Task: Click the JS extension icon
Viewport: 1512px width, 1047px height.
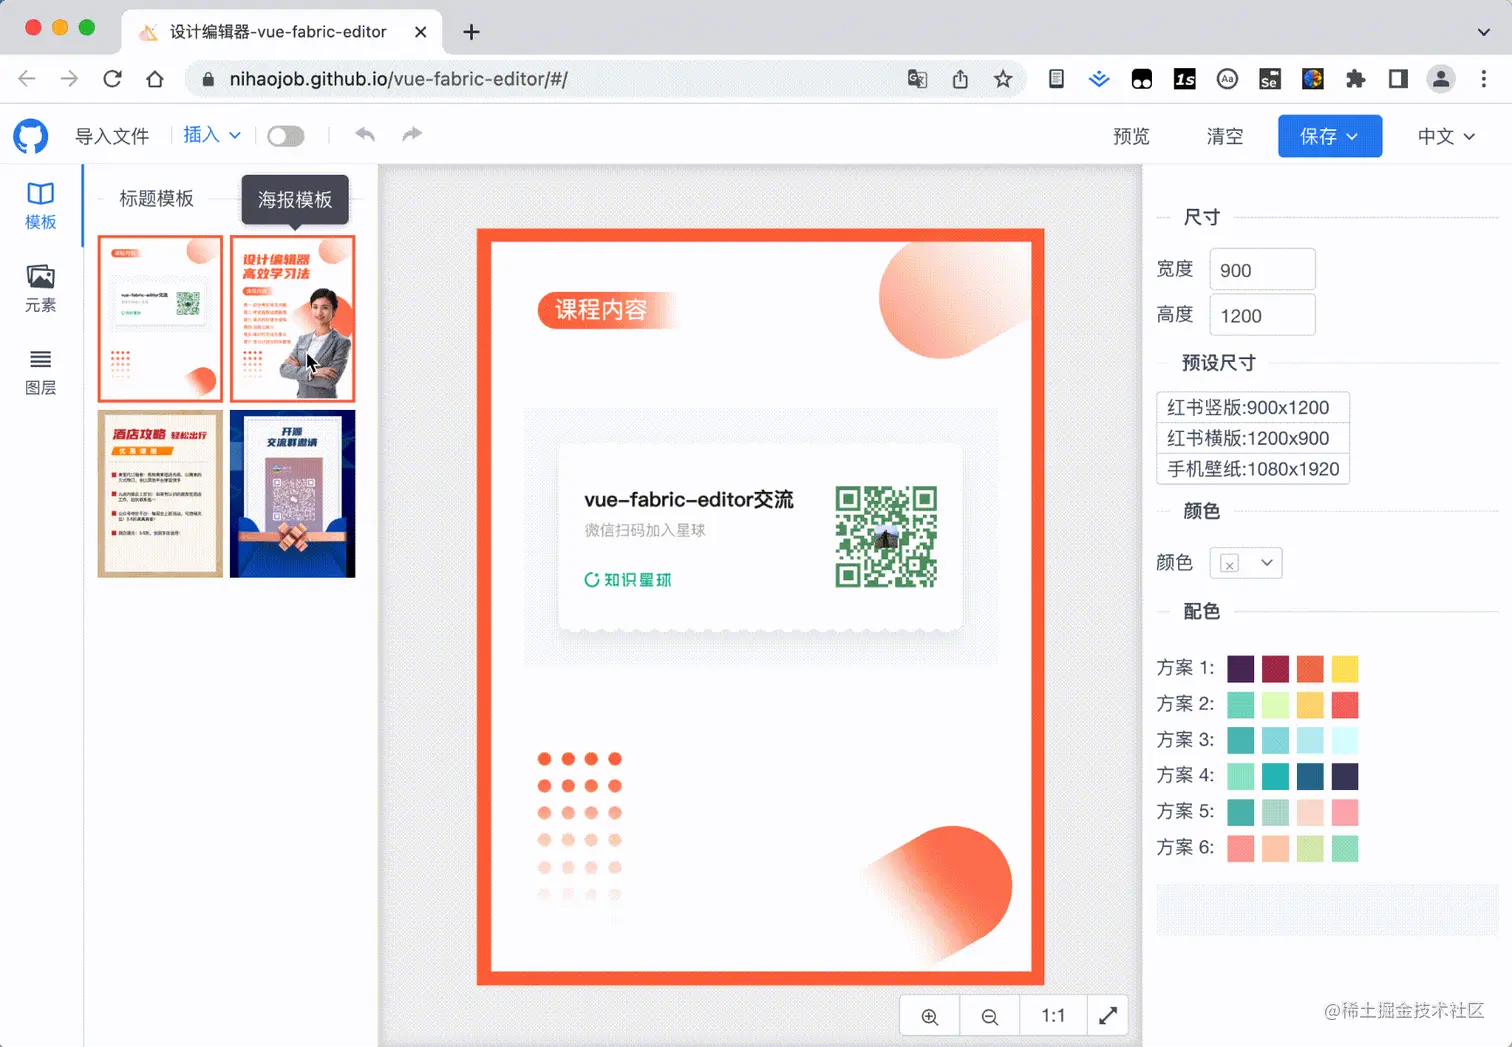Action: (1185, 79)
